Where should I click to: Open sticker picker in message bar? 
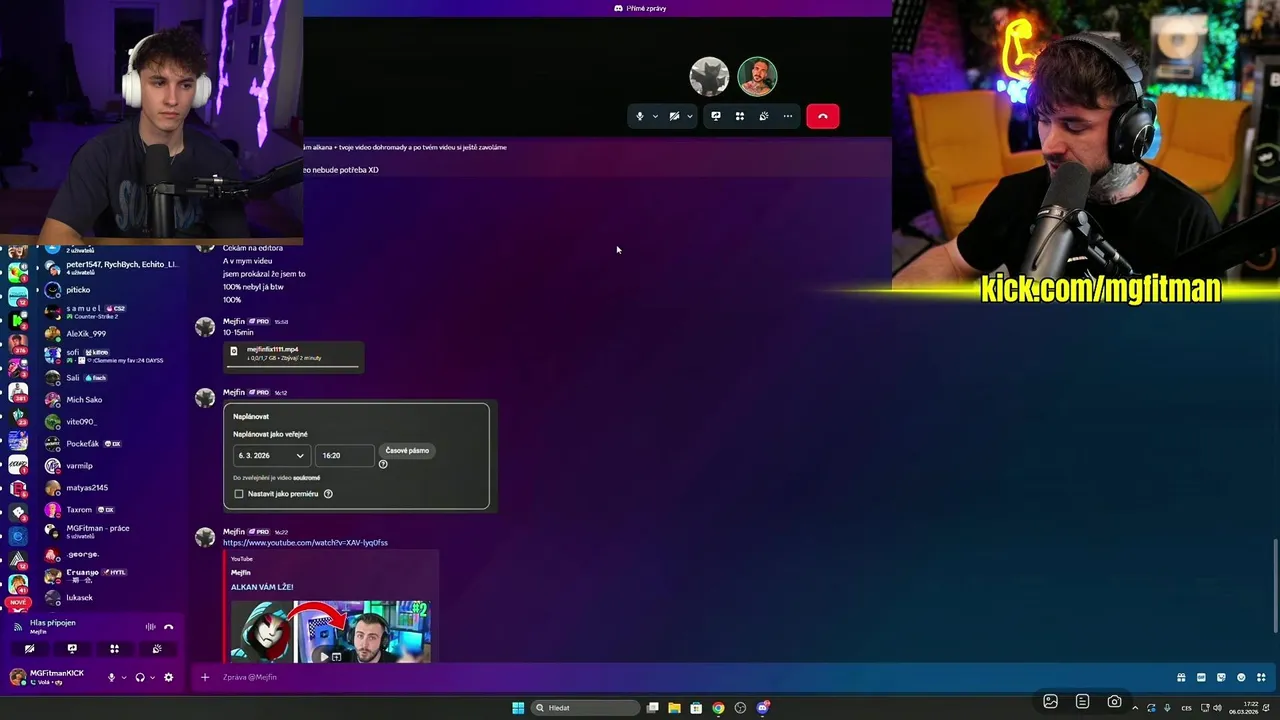(x=1221, y=677)
